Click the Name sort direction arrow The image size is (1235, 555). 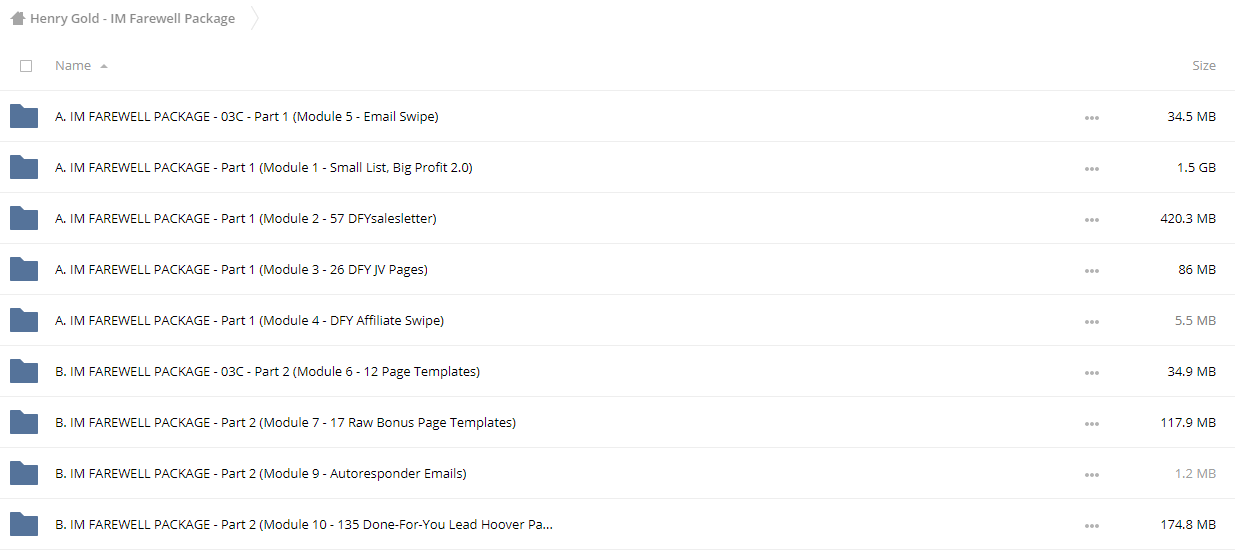pyautogui.click(x=104, y=66)
